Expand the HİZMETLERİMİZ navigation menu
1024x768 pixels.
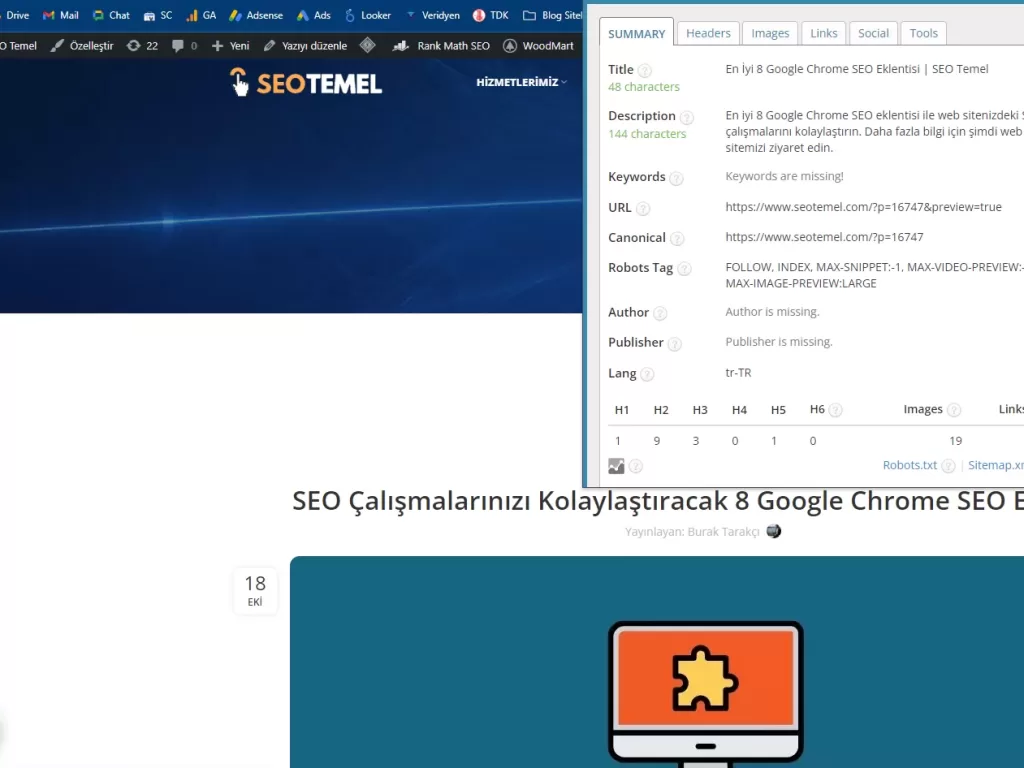click(521, 82)
